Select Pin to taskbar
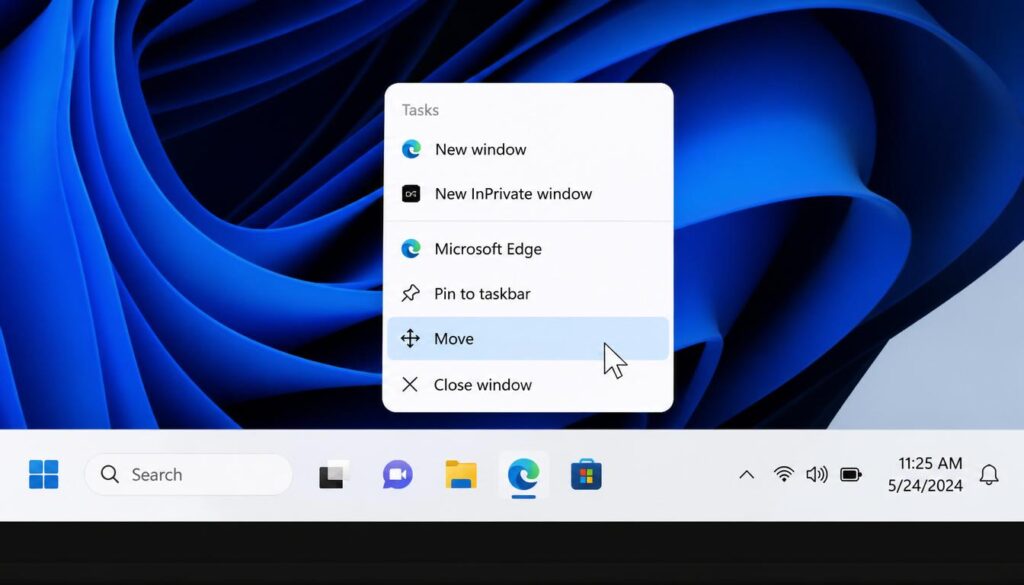The image size is (1024, 585). pos(528,294)
